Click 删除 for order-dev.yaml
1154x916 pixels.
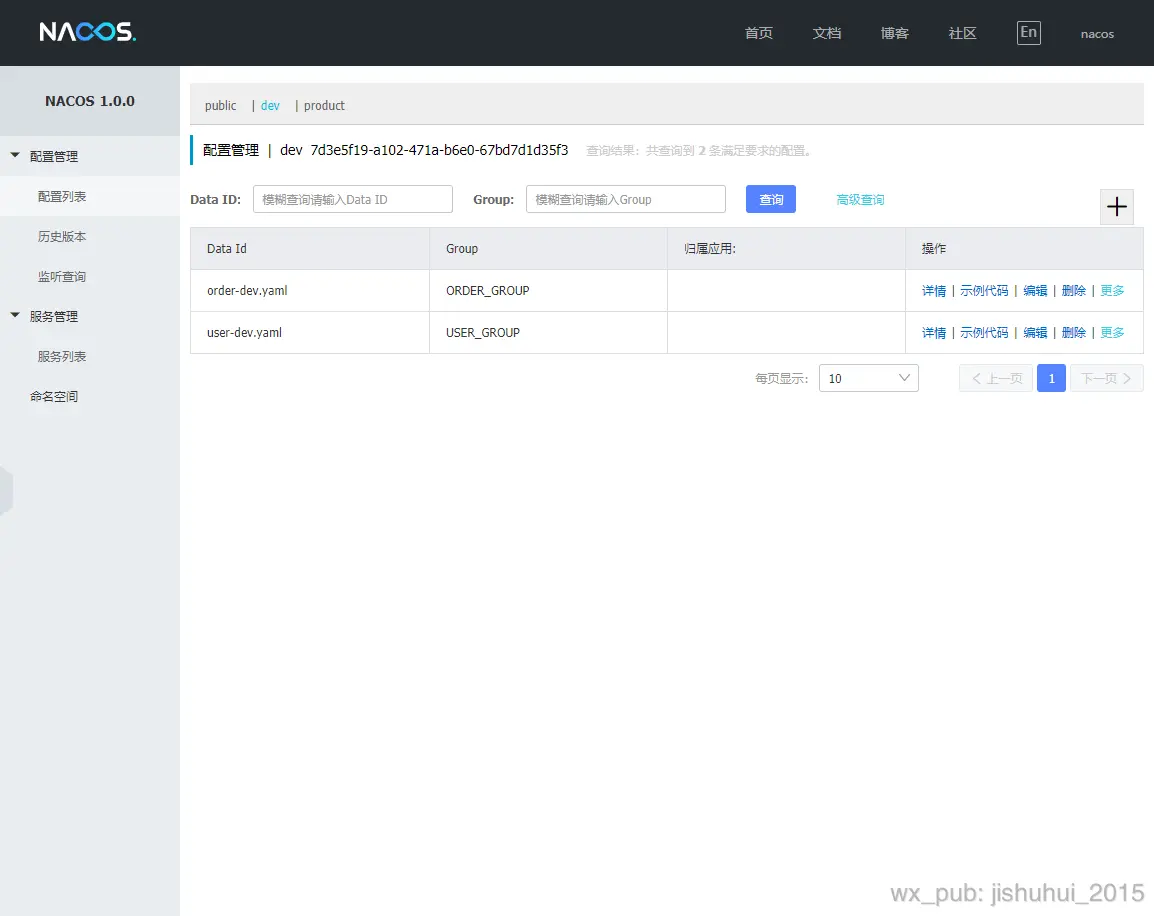point(1073,291)
